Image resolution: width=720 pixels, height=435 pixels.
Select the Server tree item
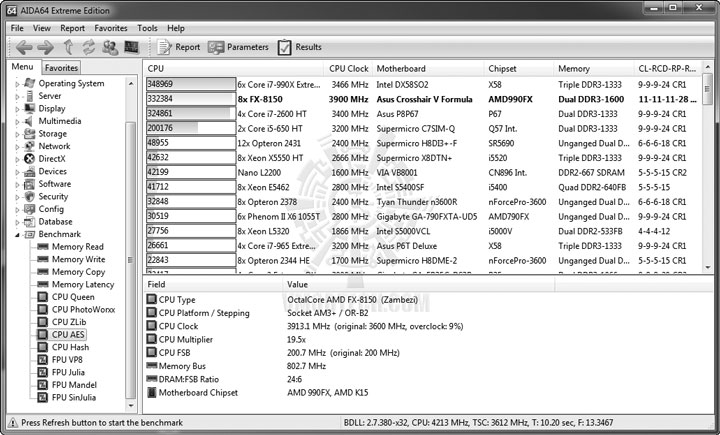click(50, 96)
